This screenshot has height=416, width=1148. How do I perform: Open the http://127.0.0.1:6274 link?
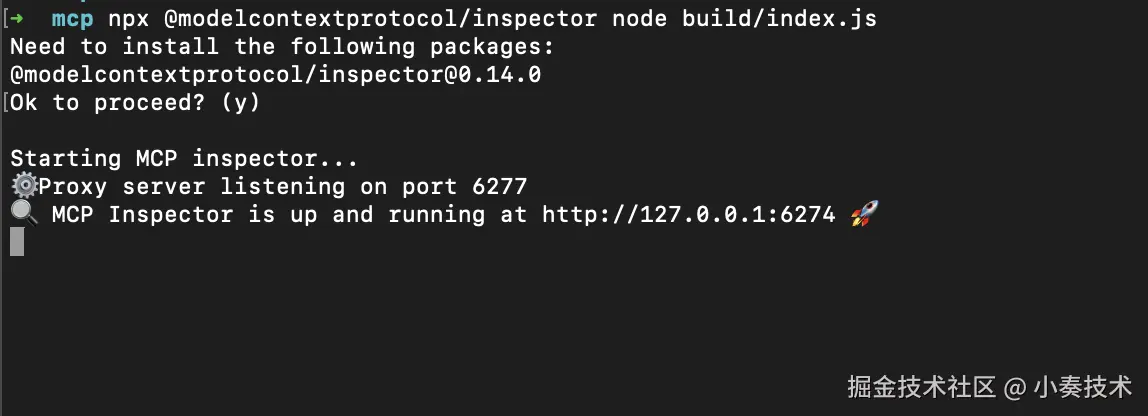click(x=688, y=214)
